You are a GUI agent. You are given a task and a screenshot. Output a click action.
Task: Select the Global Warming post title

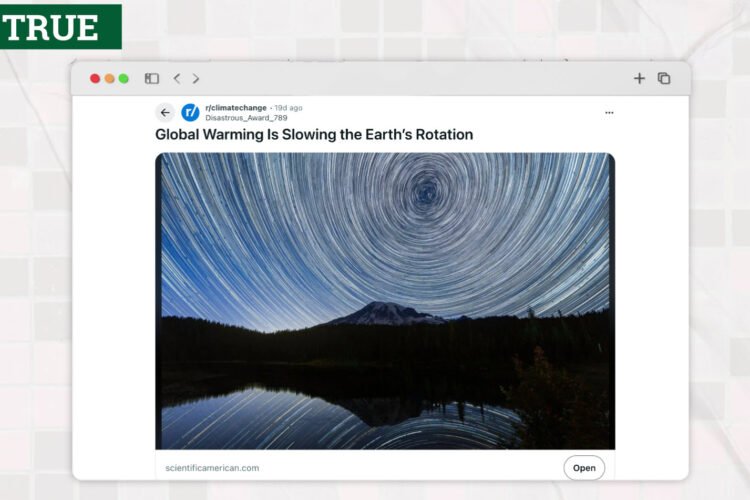314,134
